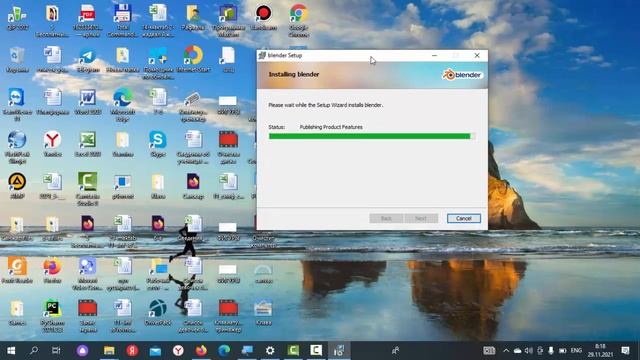
Task: Select the Internet Start multicolor ring shortcut
Action: point(193,60)
